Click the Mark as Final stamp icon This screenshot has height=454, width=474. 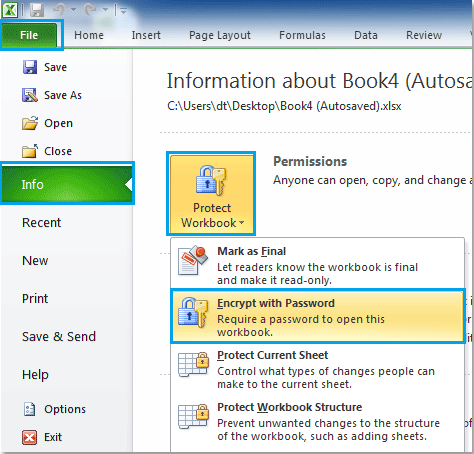[x=193, y=260]
